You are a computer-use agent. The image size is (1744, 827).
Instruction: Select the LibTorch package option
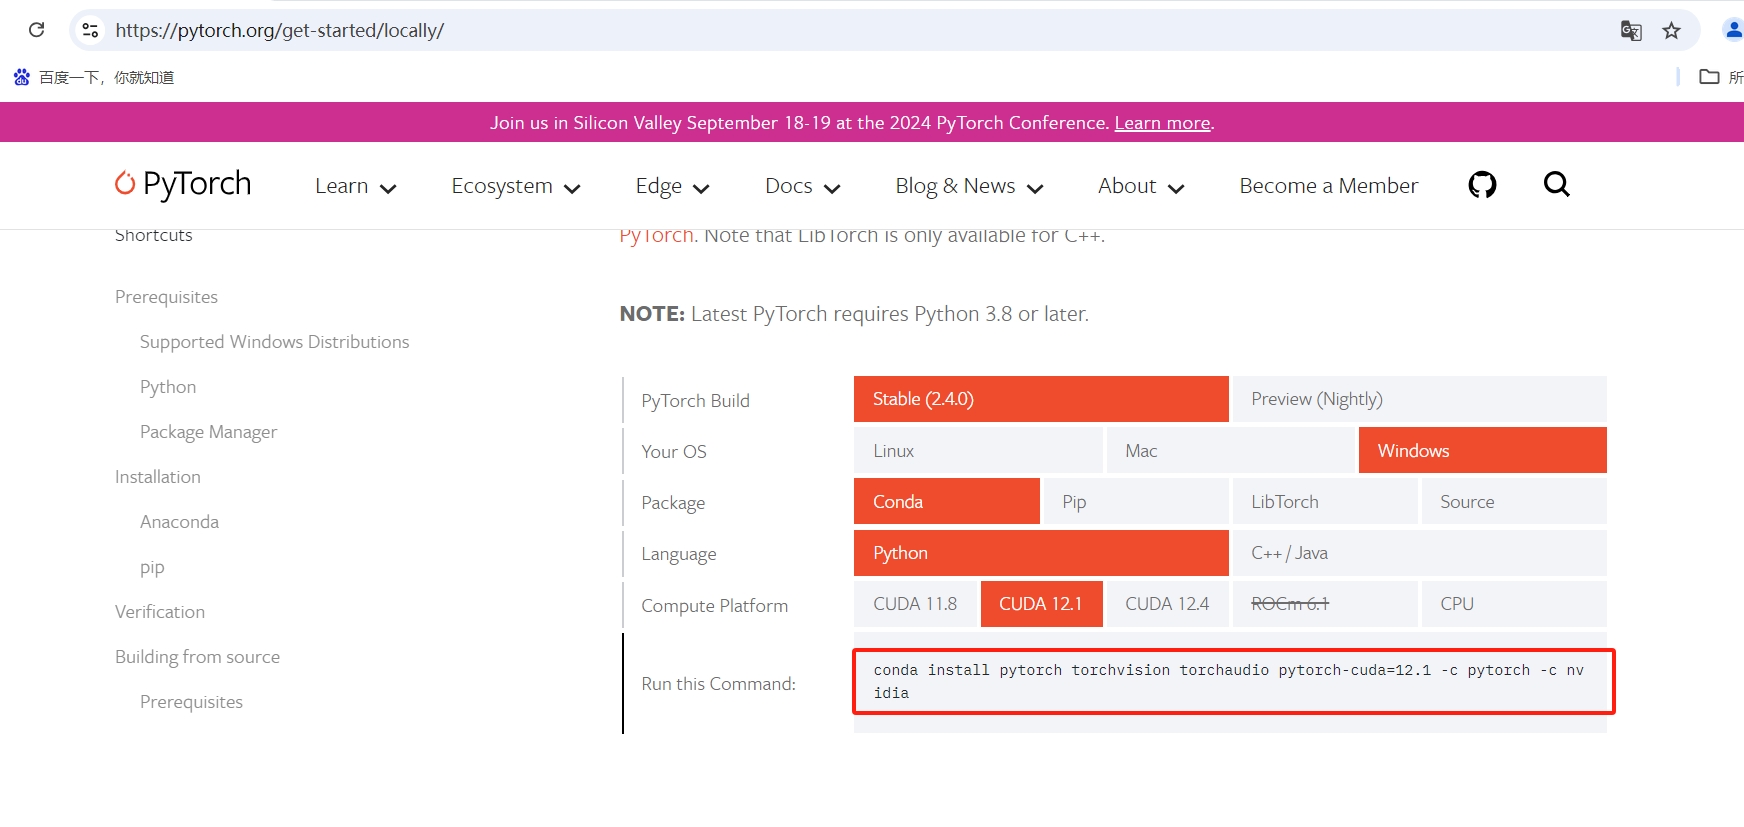(x=1325, y=501)
